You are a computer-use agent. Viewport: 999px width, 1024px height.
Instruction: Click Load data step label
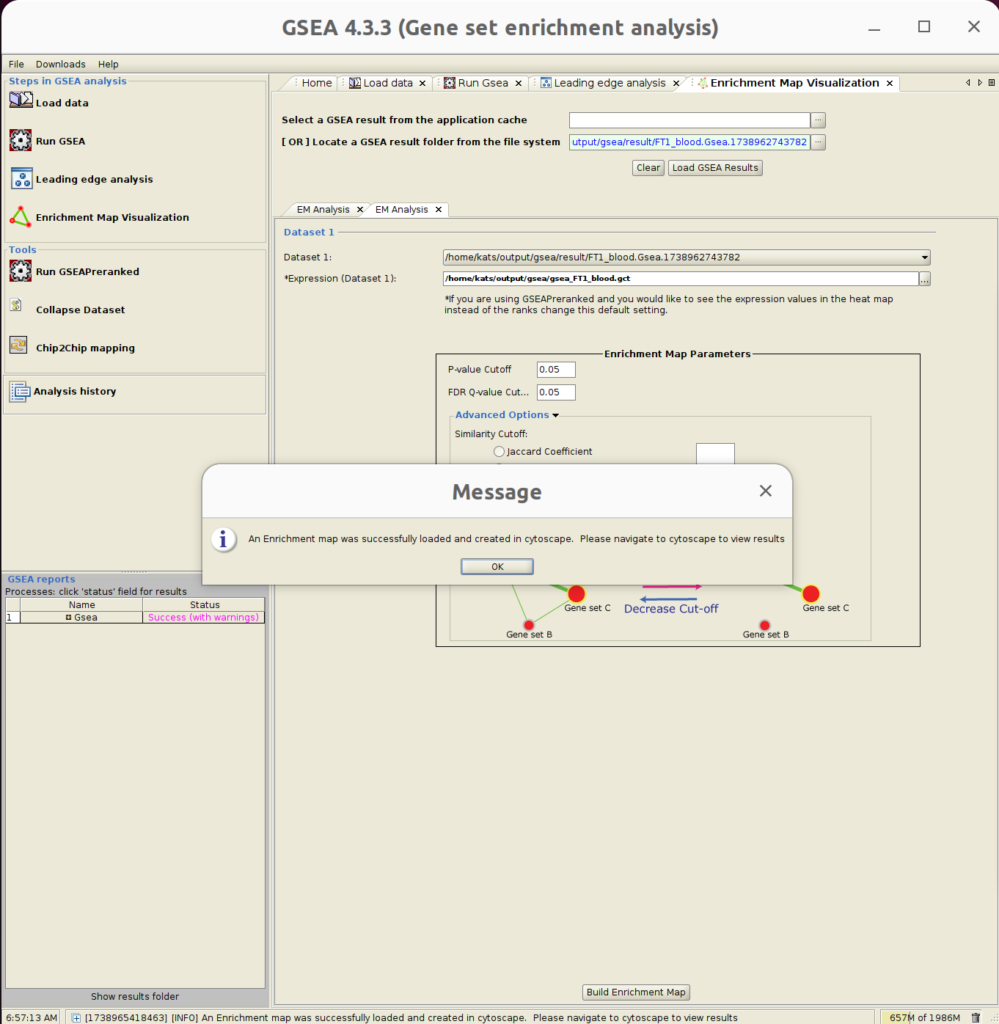tap(62, 103)
